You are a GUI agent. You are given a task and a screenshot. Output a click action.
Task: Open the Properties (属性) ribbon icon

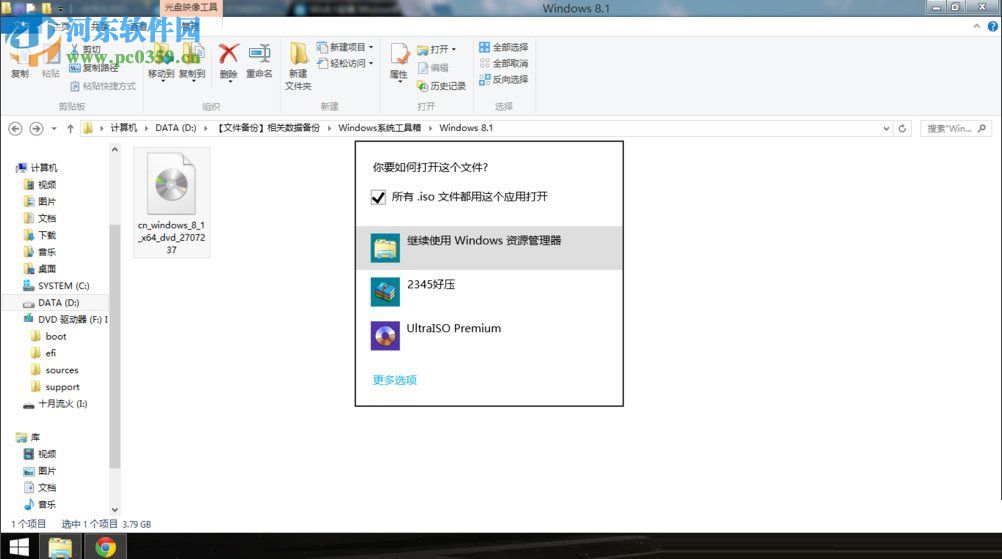pyautogui.click(x=399, y=55)
